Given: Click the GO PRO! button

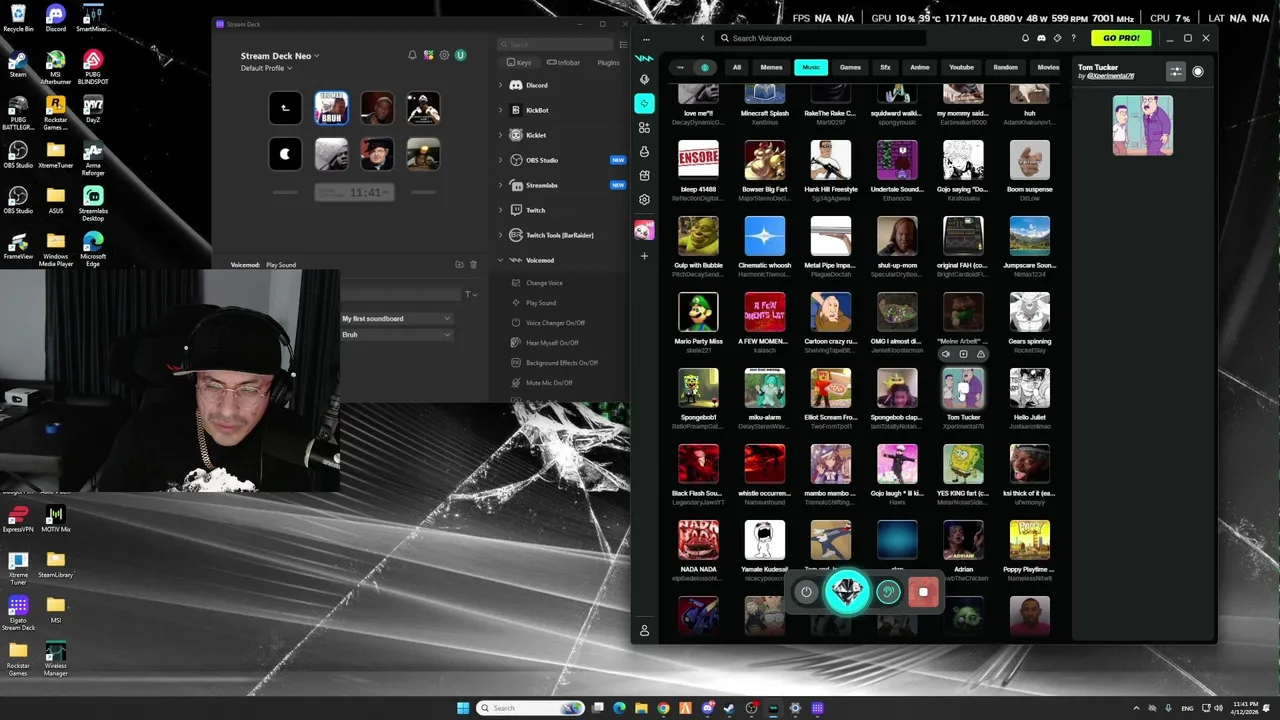Looking at the screenshot, I should [1121, 38].
